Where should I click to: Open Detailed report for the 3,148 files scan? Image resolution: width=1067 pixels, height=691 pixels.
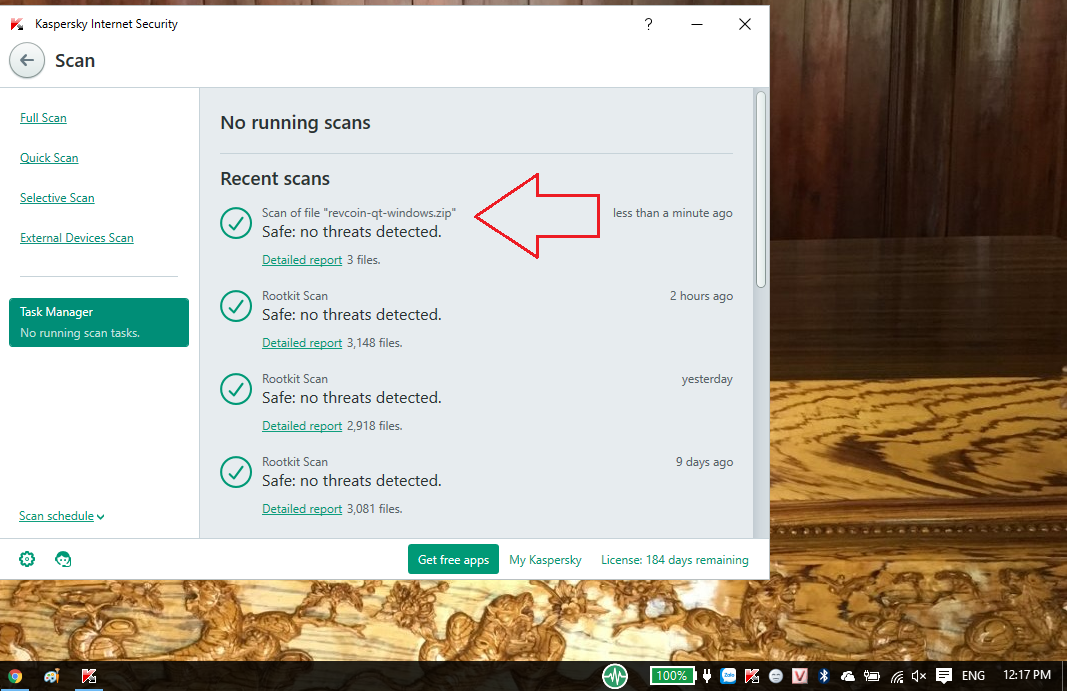[302, 343]
